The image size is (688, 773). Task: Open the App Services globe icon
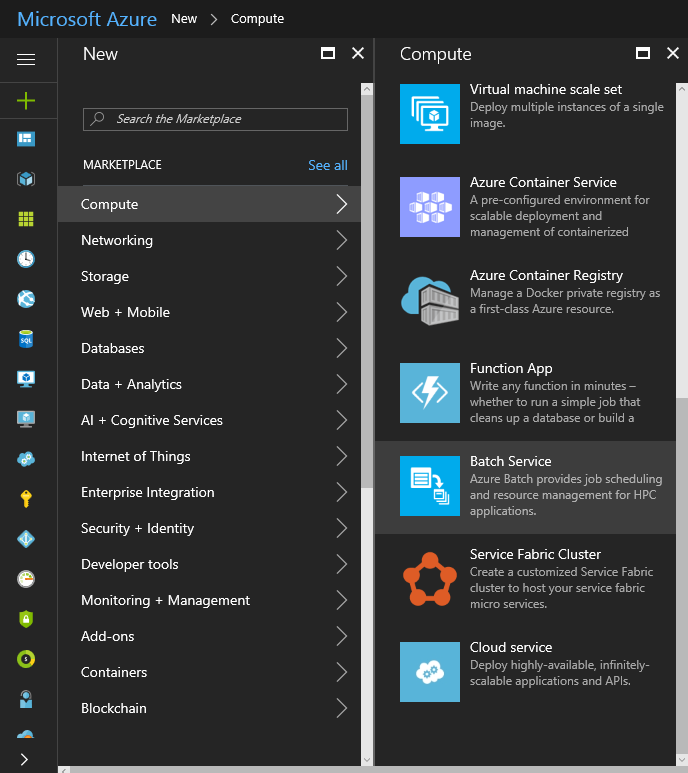[26, 299]
